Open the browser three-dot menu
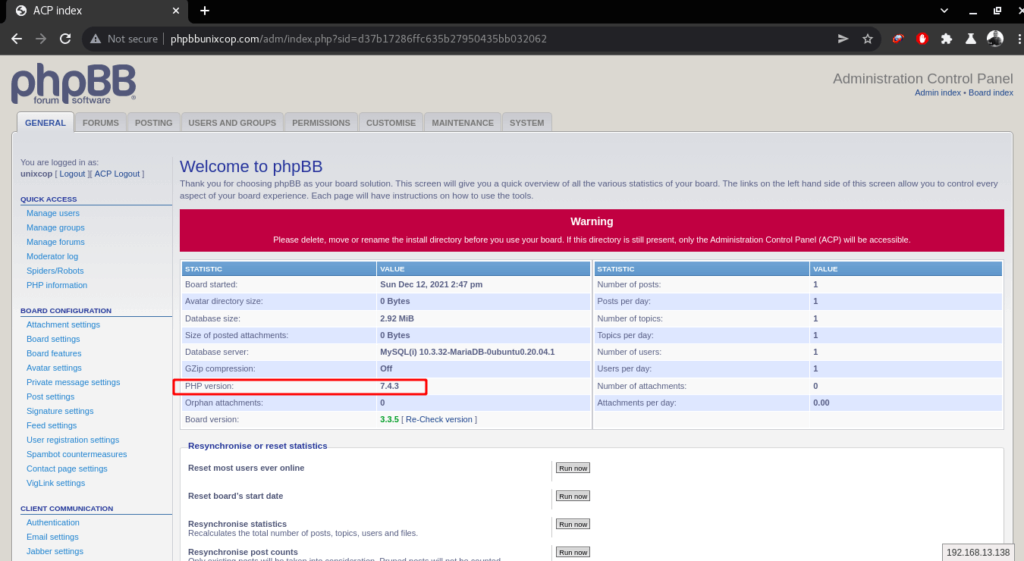Image resolution: width=1024 pixels, height=561 pixels. click(1019, 39)
